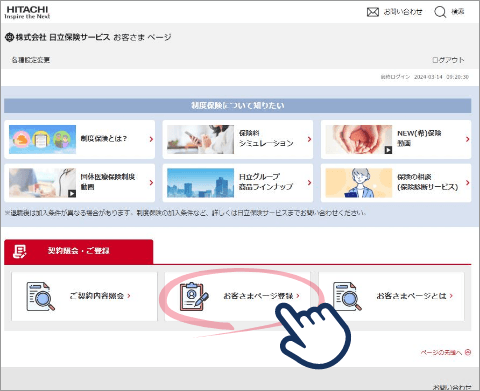Click the chevron on 保険の相談 card
This screenshot has width=480, height=391.
(467, 183)
